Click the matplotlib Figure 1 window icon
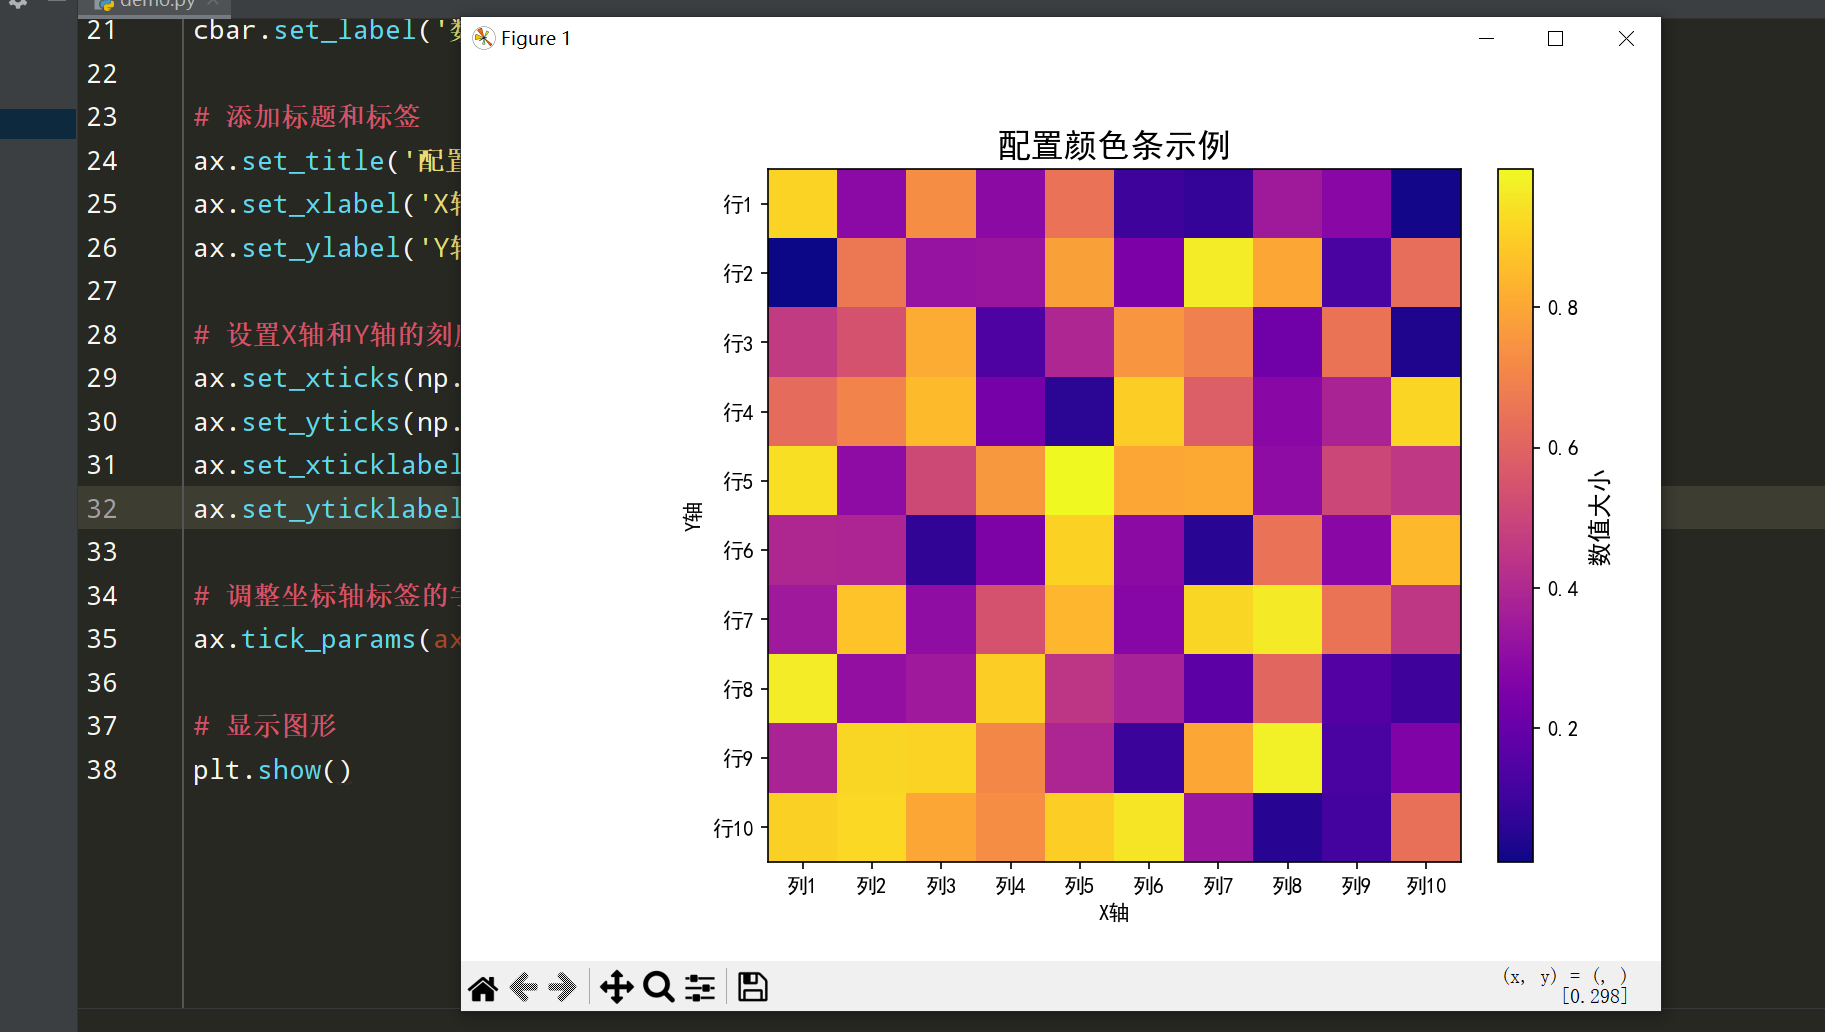Screen dimensions: 1825x1032 click(484, 38)
